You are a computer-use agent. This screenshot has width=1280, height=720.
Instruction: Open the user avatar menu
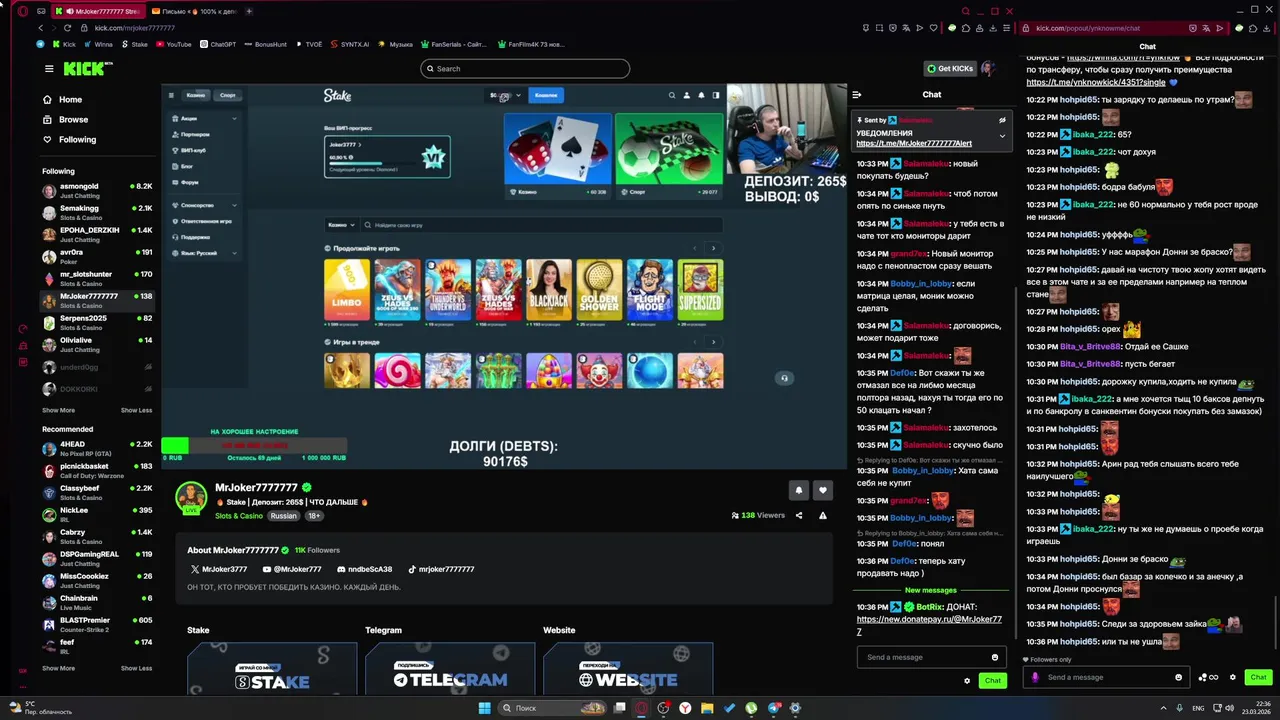(988, 69)
